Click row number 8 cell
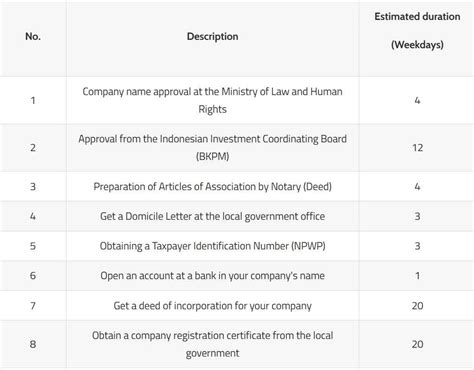 coord(33,344)
